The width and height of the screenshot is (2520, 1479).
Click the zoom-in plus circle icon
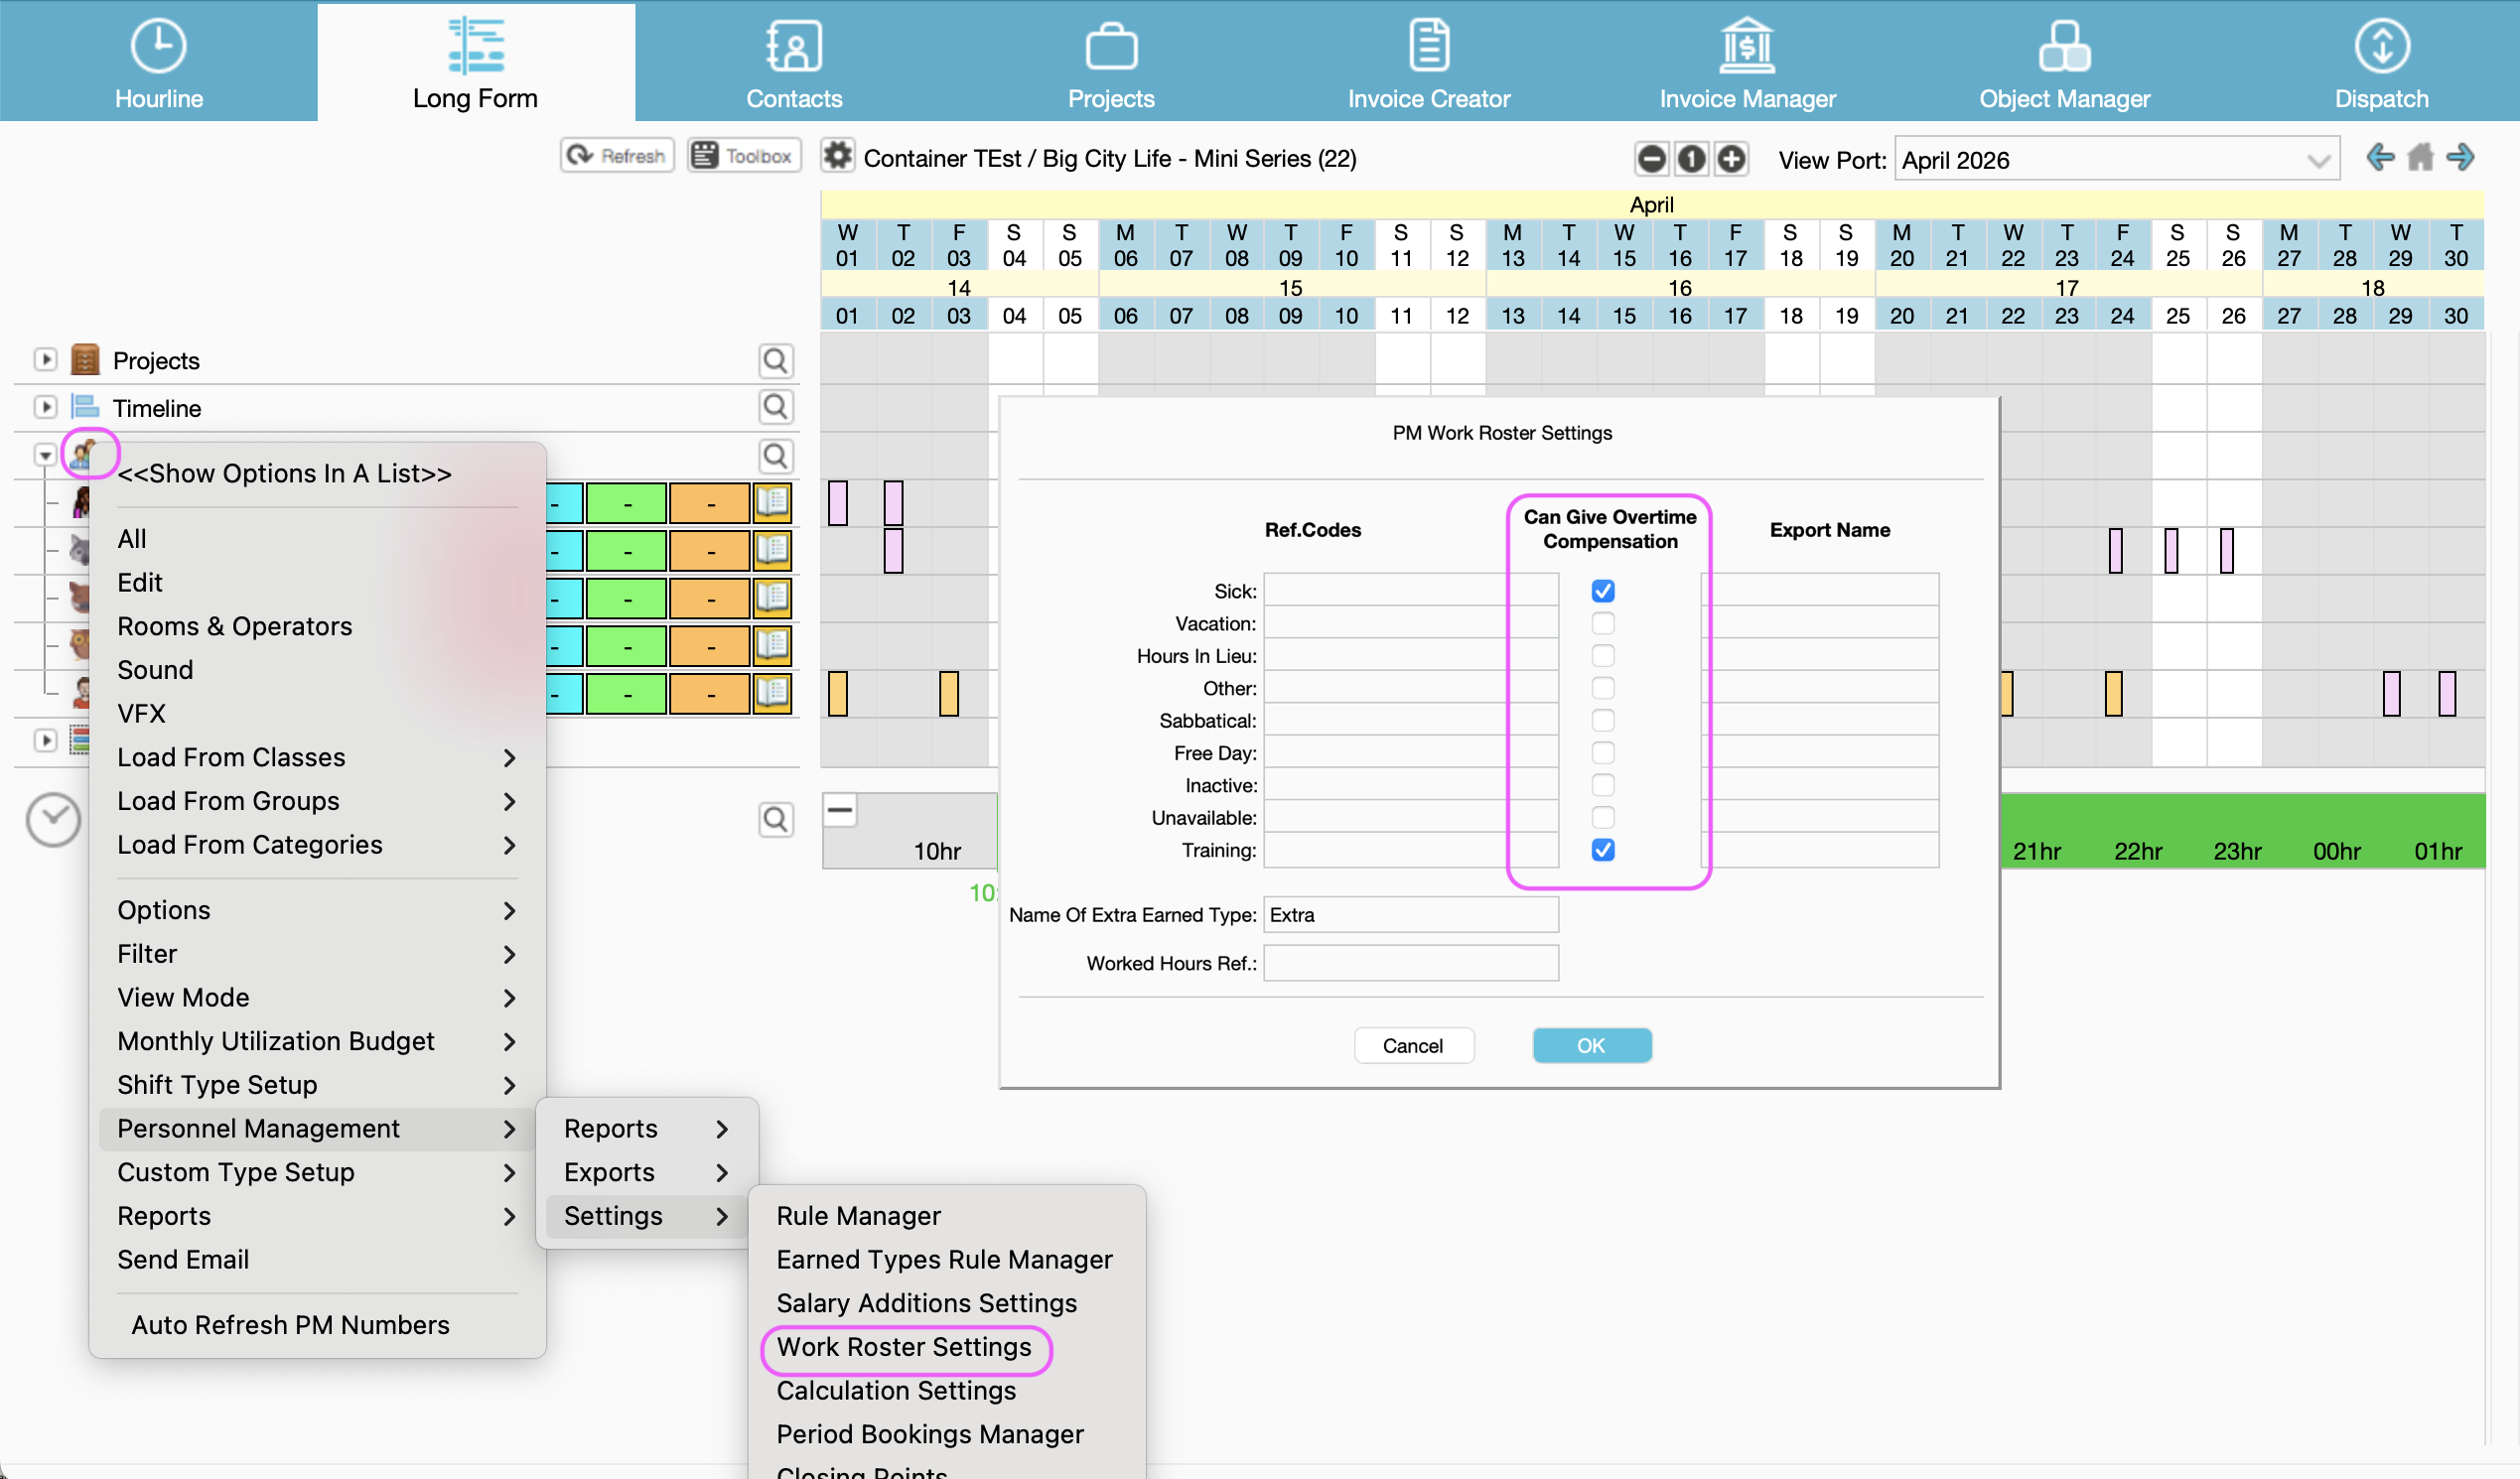click(x=1731, y=159)
